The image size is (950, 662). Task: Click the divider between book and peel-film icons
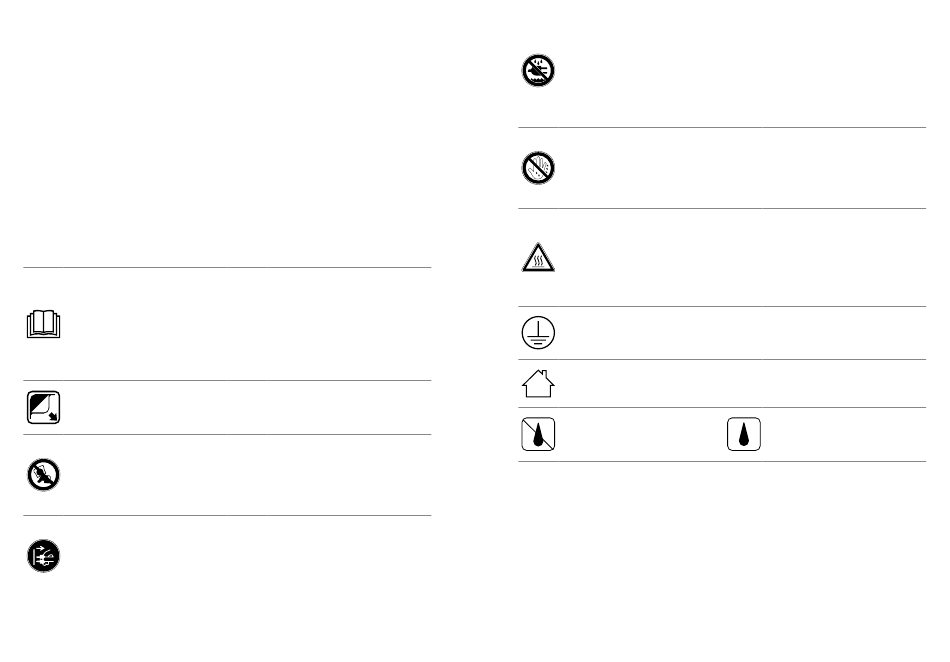pos(227,380)
